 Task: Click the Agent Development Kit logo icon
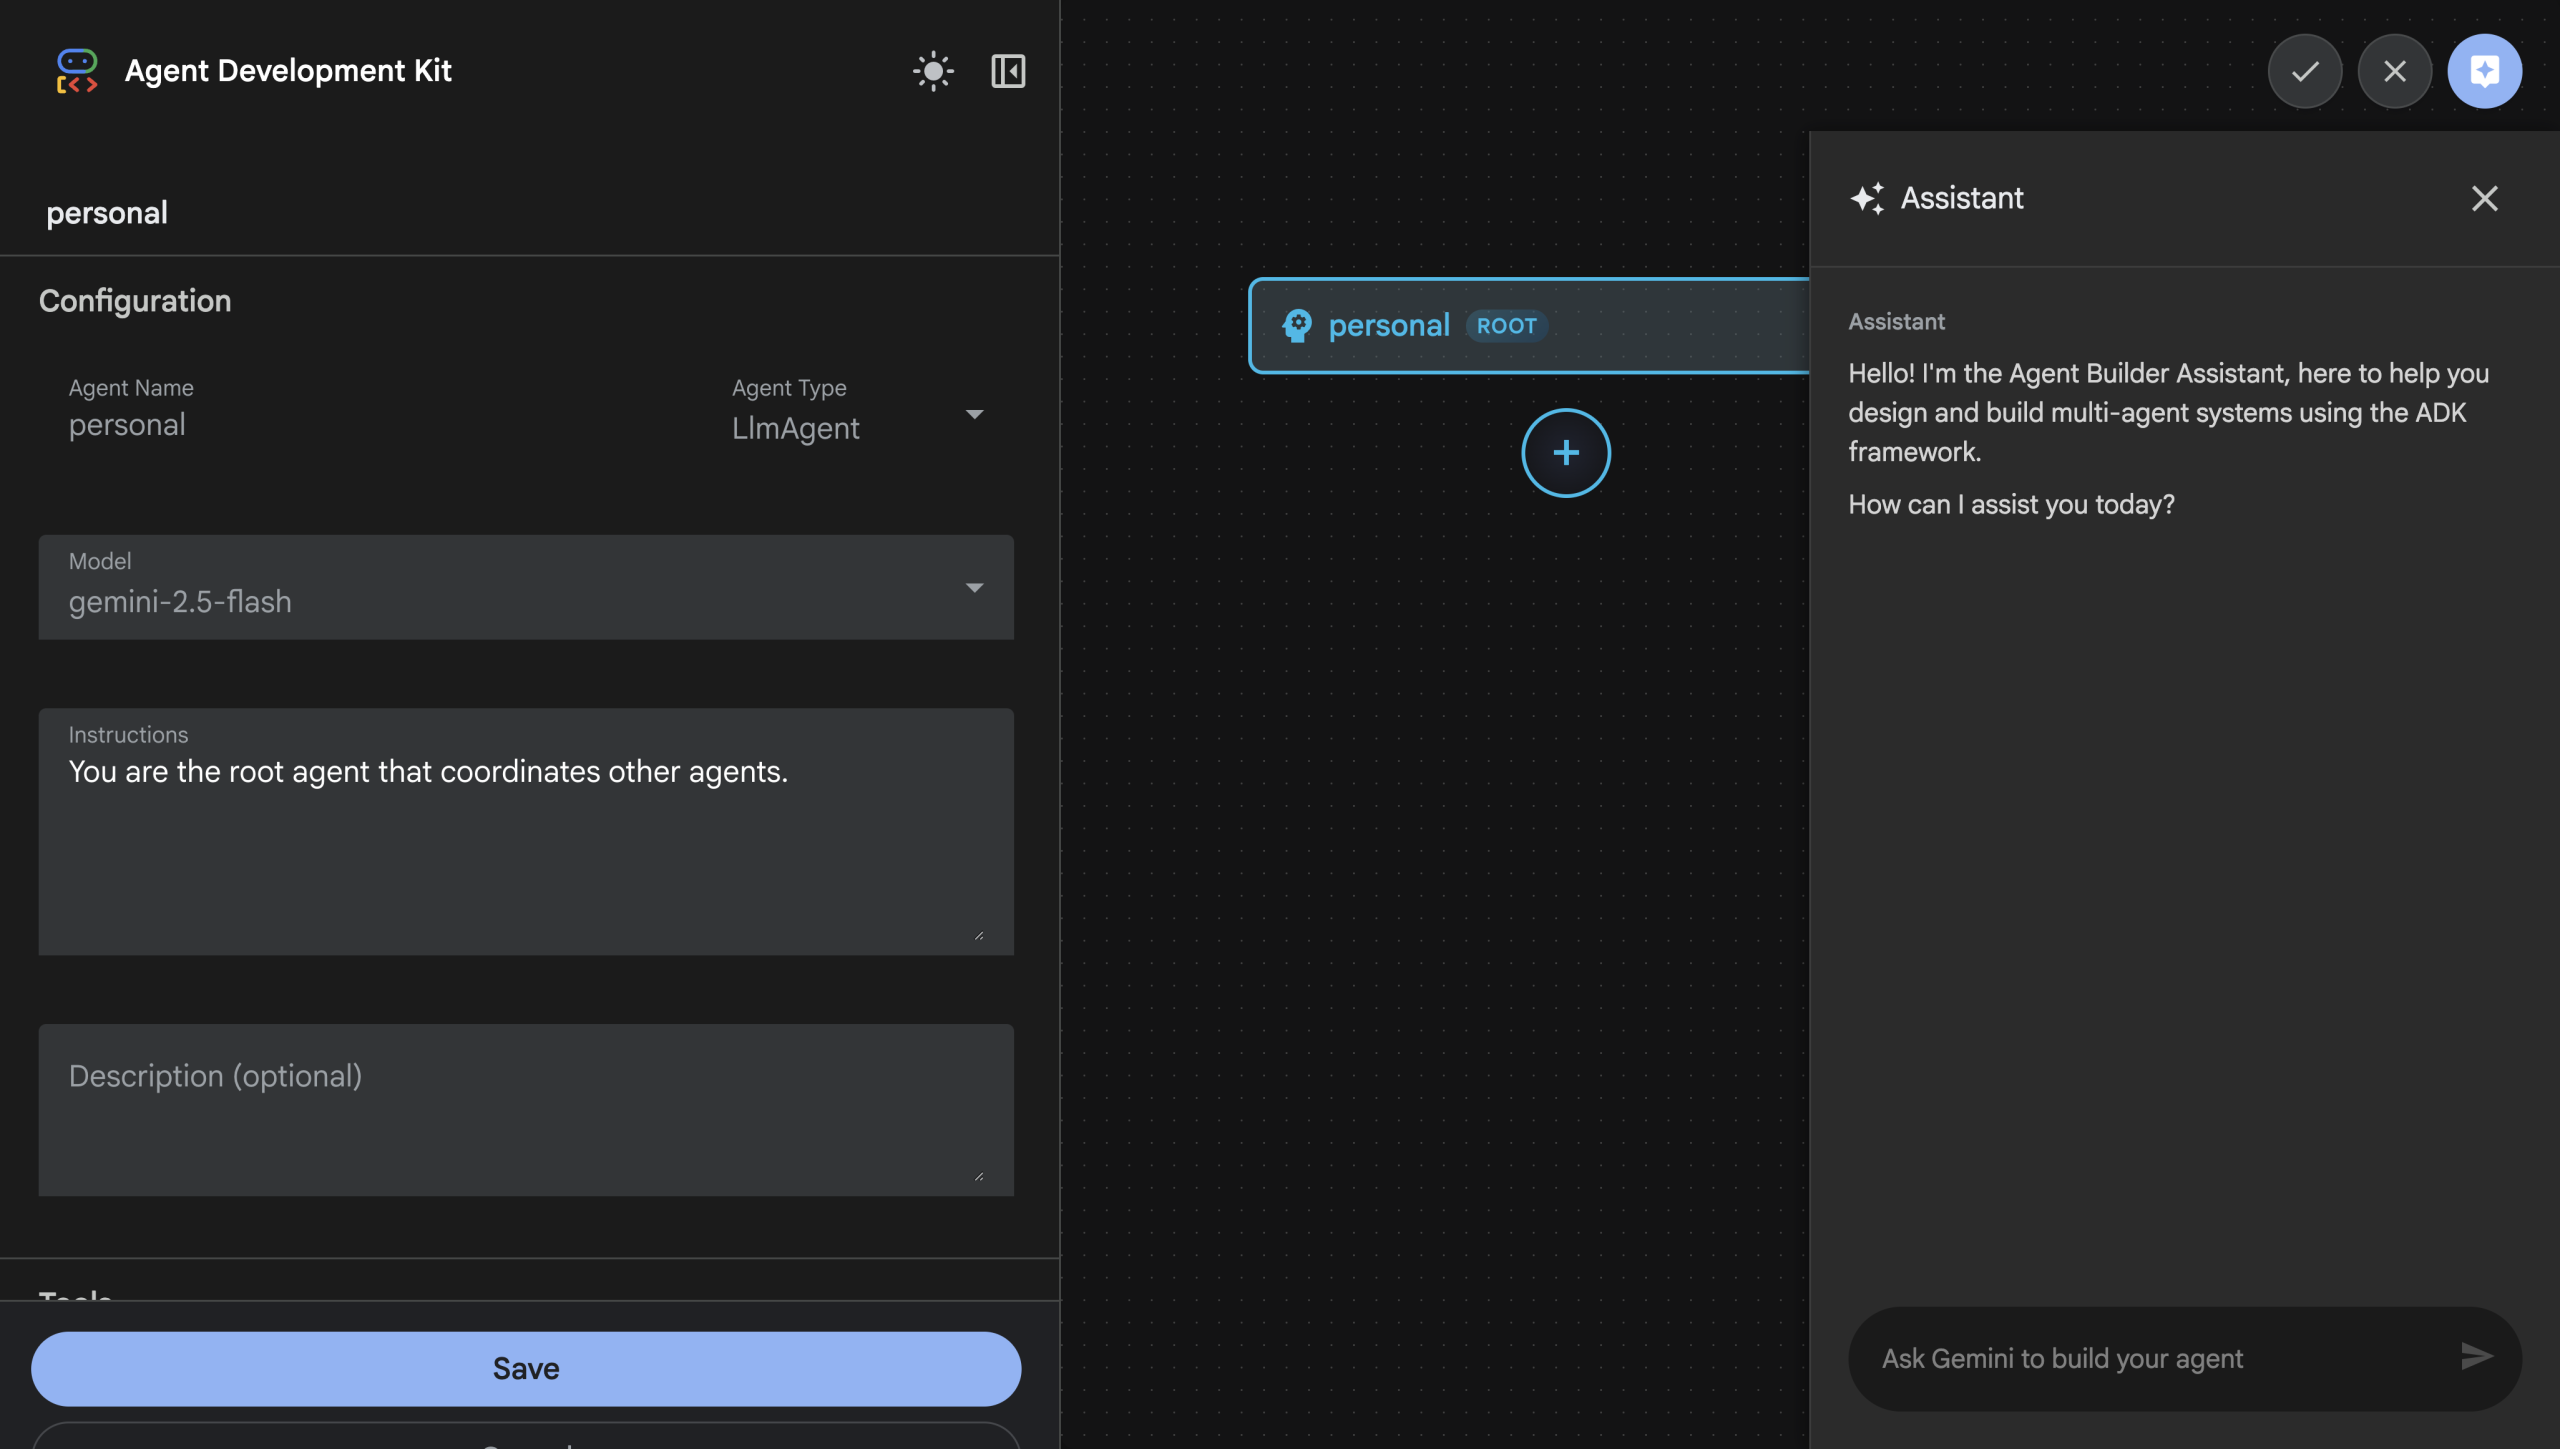77,71
